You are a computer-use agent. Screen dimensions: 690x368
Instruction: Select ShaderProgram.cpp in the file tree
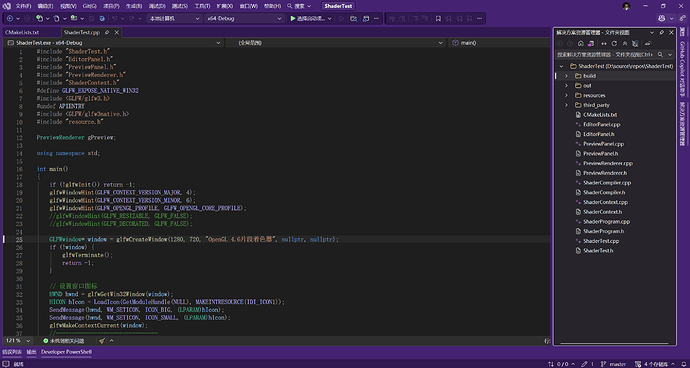[606, 221]
